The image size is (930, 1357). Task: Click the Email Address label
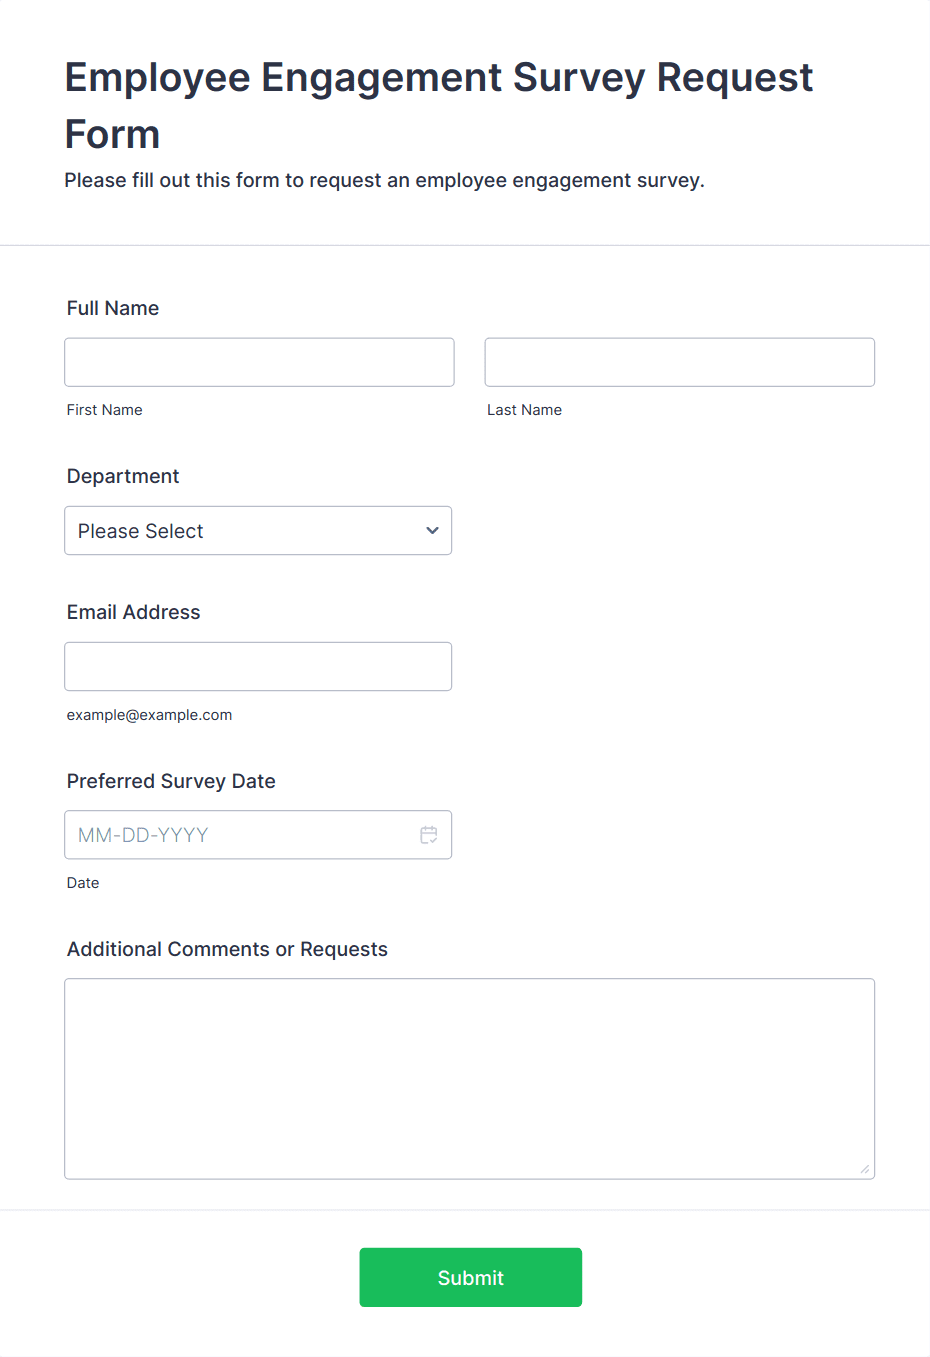(133, 612)
